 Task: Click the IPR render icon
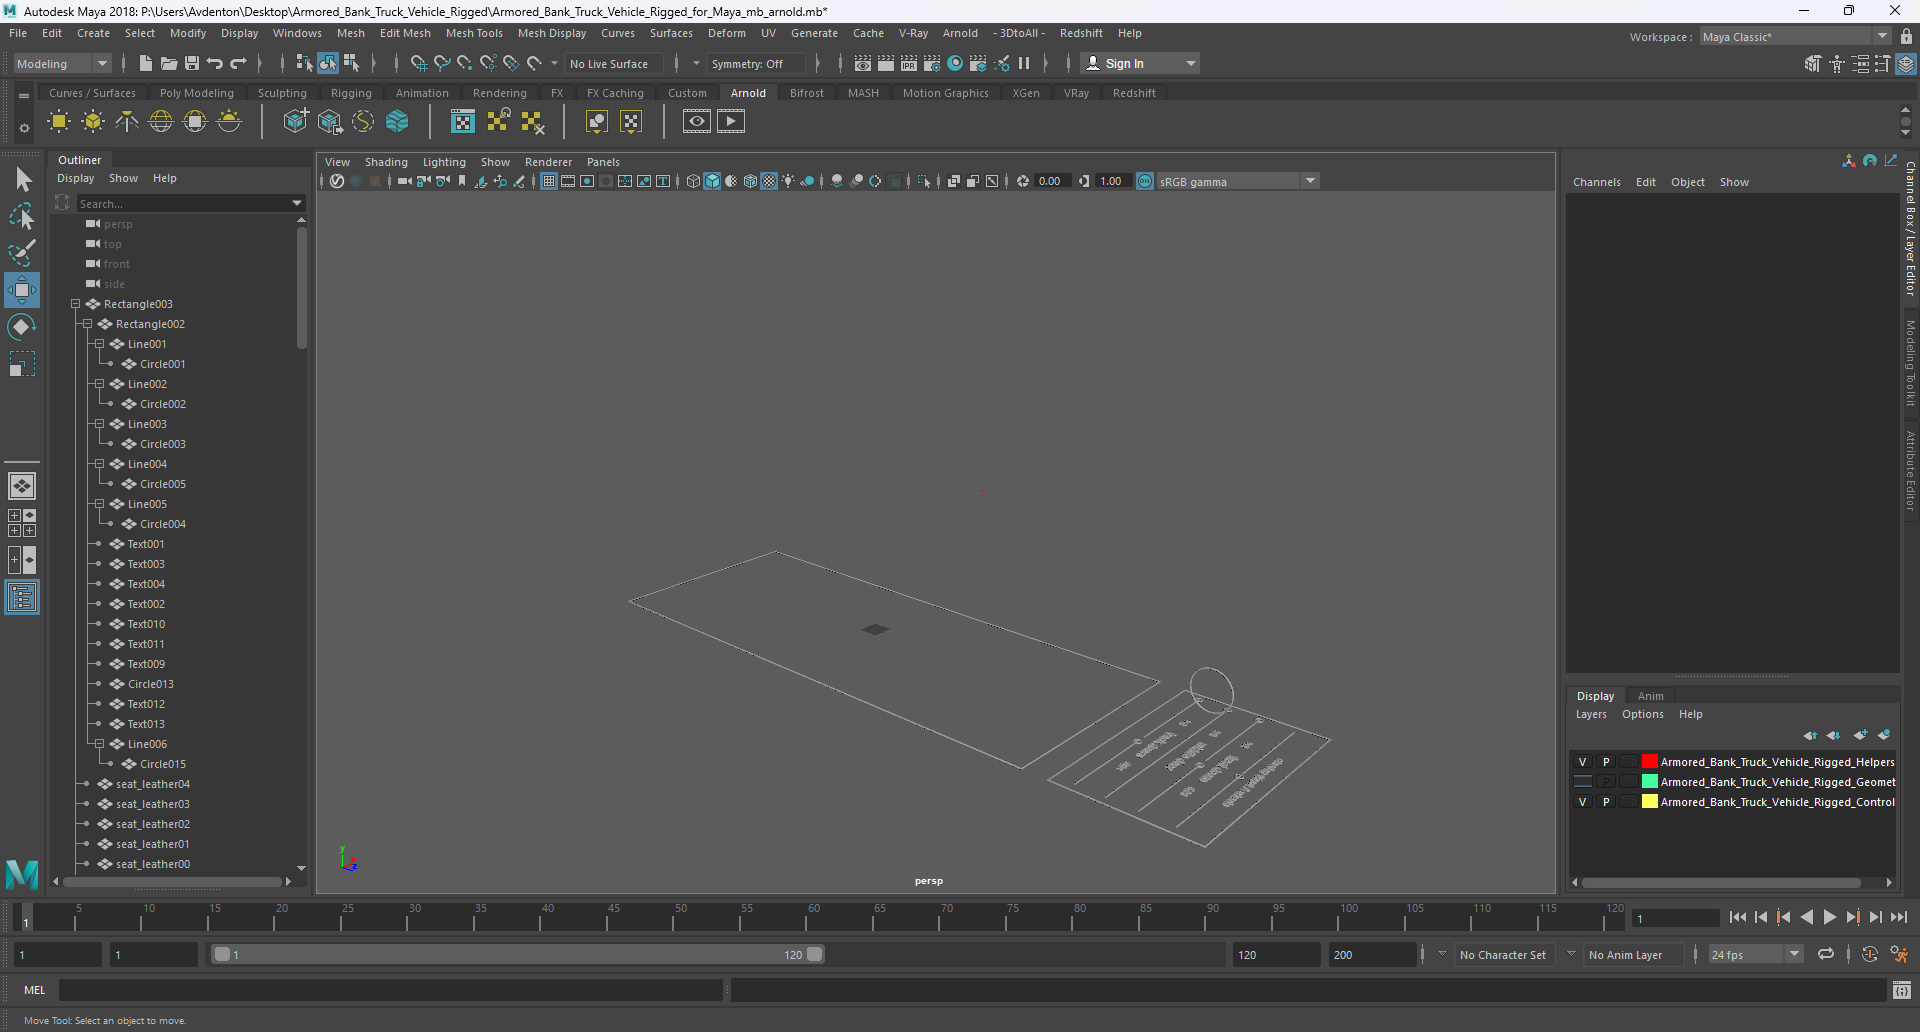coord(908,63)
